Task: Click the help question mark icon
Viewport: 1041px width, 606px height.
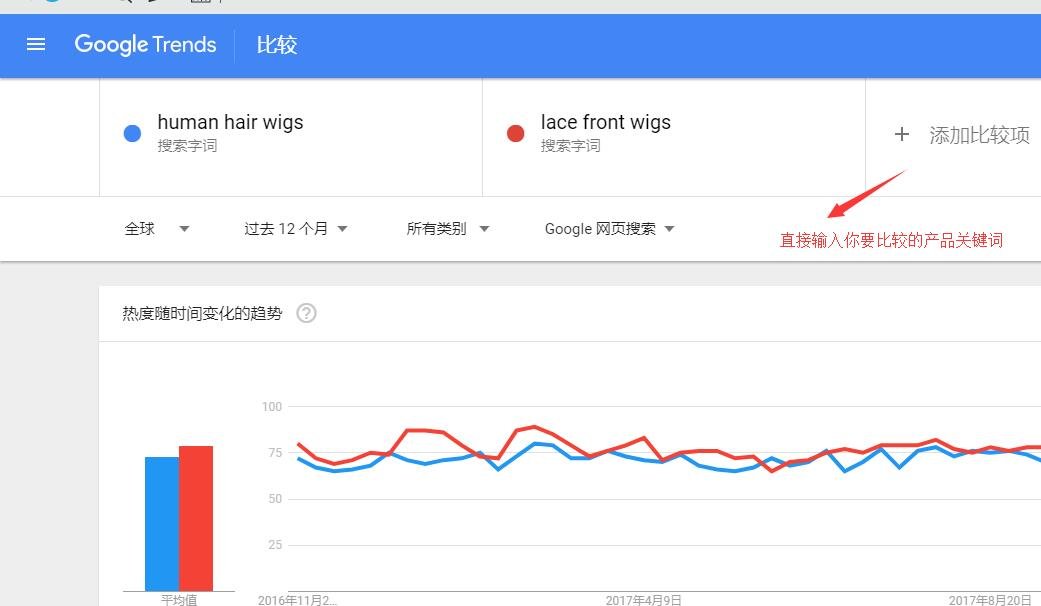Action: click(x=307, y=313)
